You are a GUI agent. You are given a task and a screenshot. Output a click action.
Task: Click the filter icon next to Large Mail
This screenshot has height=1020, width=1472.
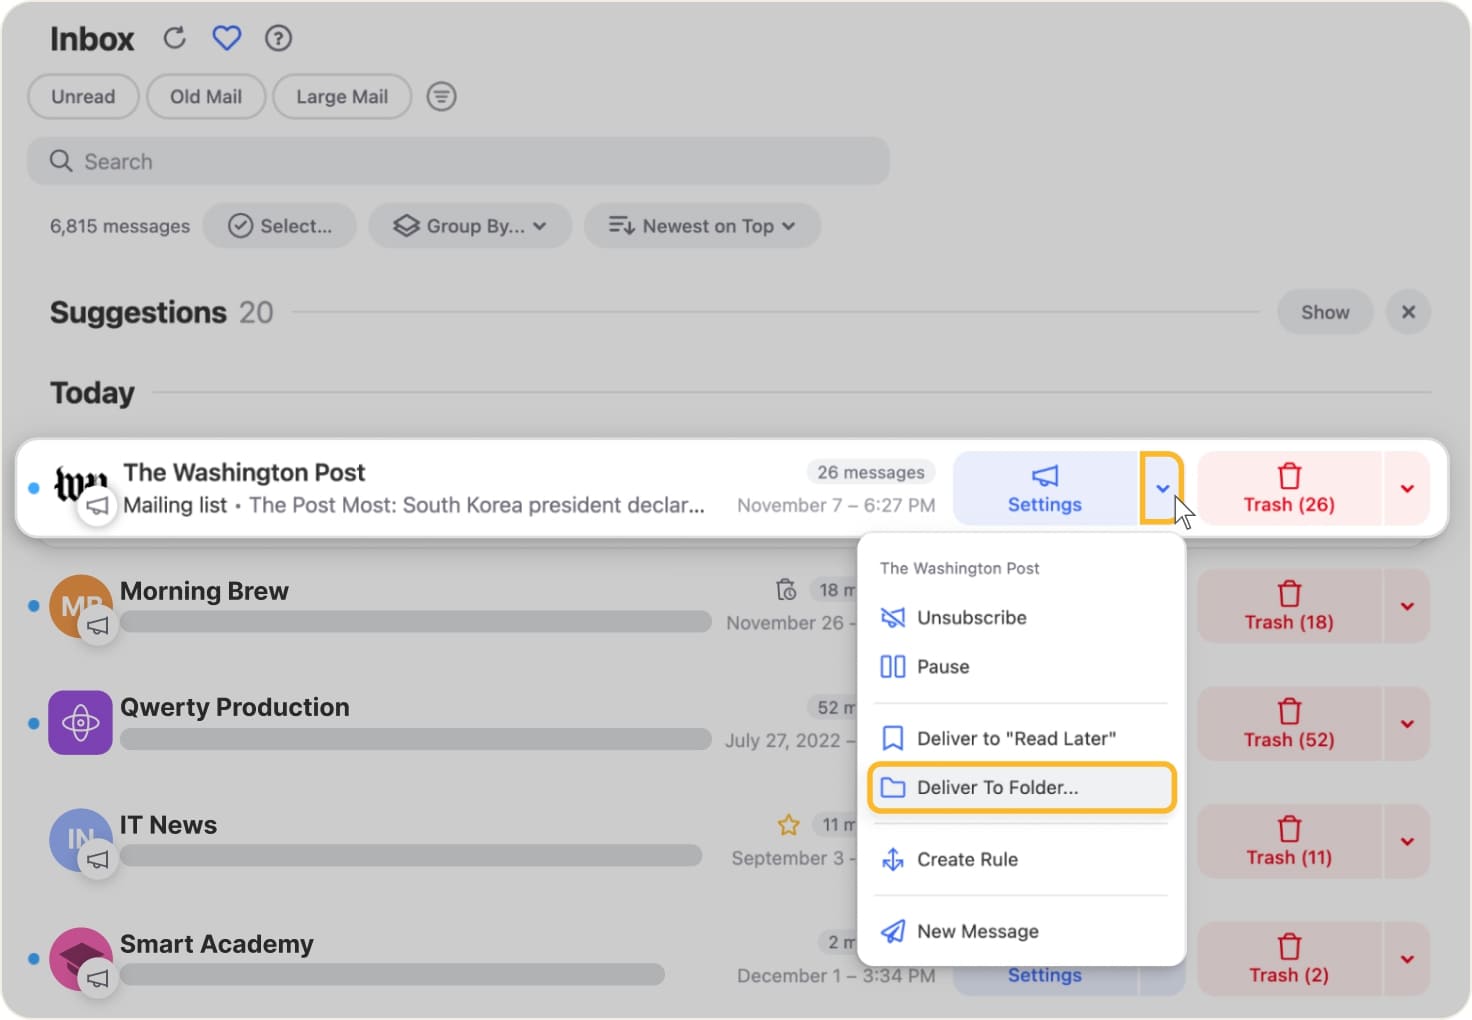[x=441, y=96]
